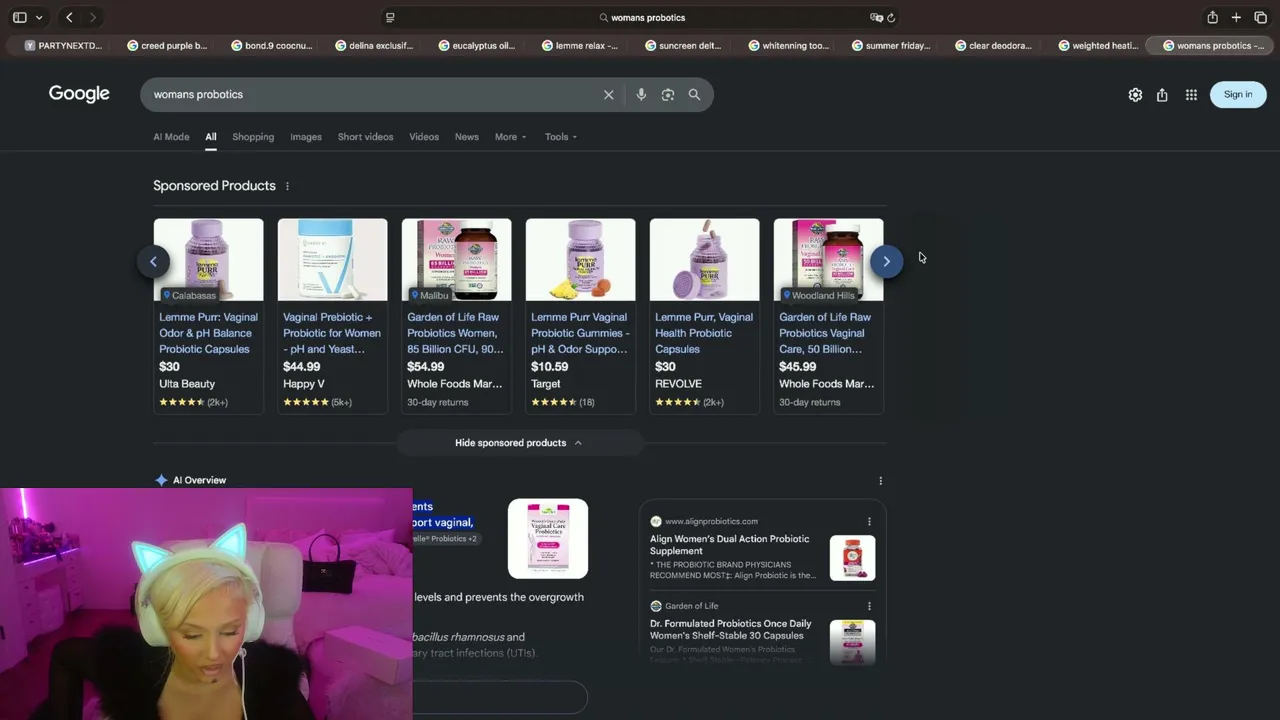The height and width of the screenshot is (720, 1280).
Task: Switch to the whitenning browser tab
Action: [x=787, y=45]
